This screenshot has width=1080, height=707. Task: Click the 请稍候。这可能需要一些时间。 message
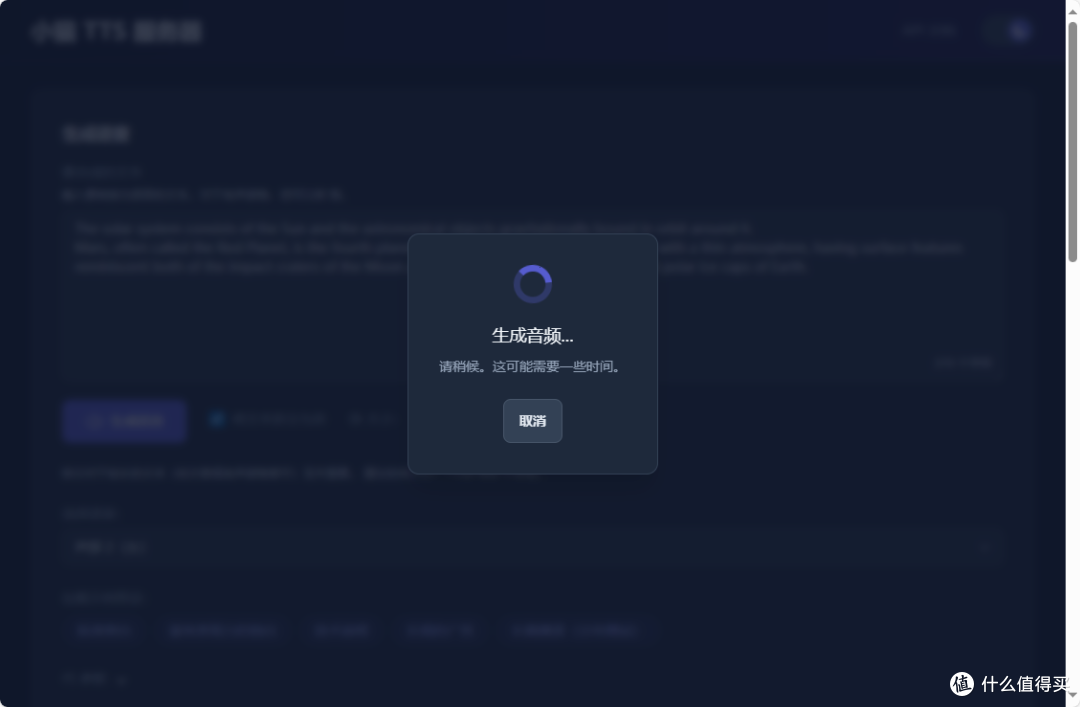point(532,367)
